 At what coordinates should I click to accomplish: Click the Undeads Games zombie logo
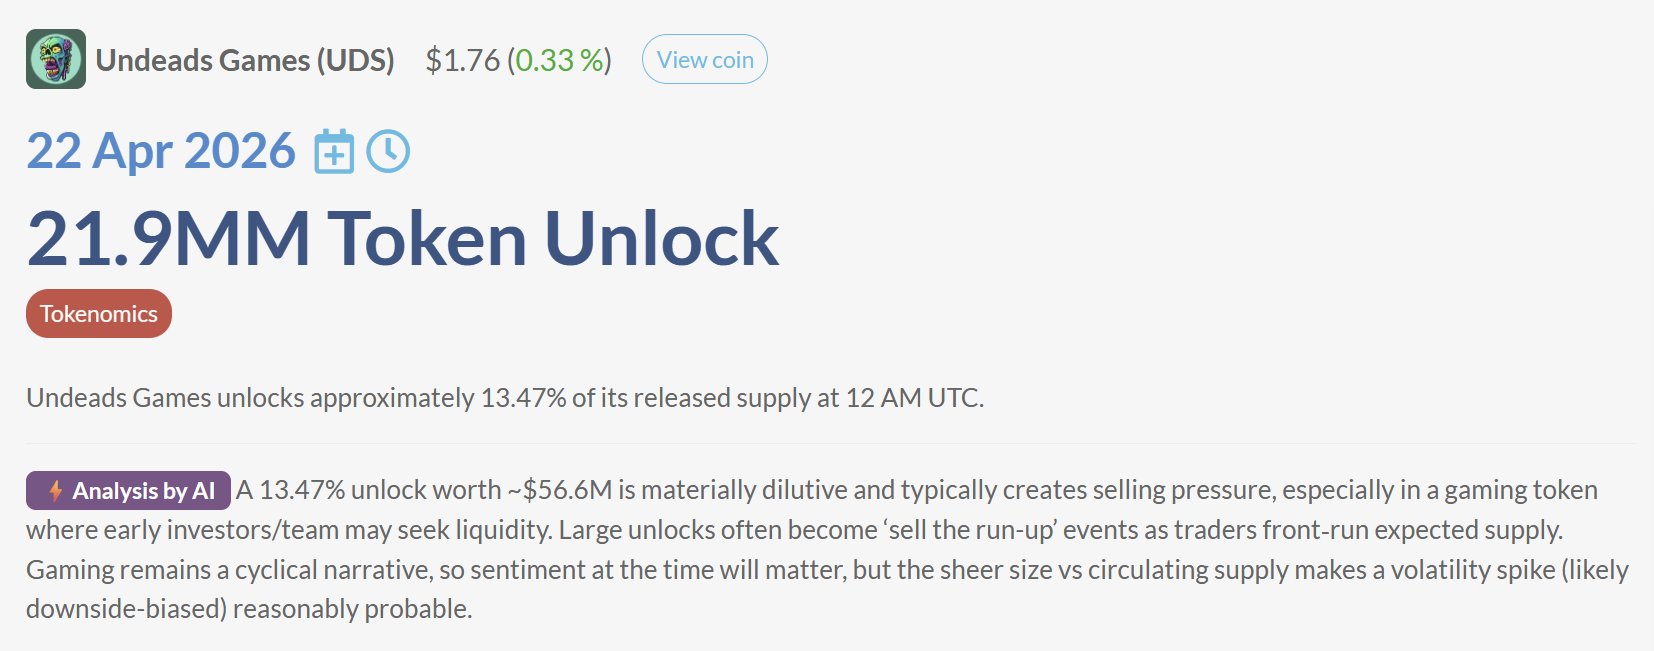coord(56,59)
